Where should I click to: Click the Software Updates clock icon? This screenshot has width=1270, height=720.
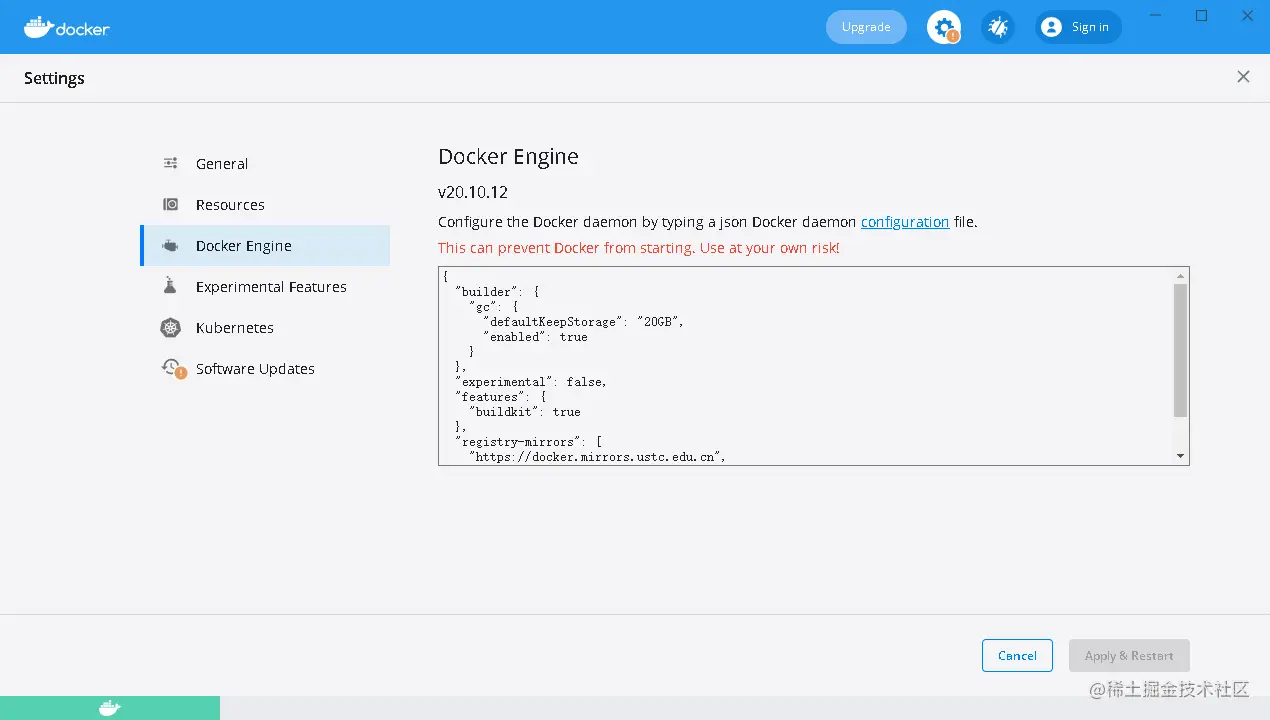point(173,368)
